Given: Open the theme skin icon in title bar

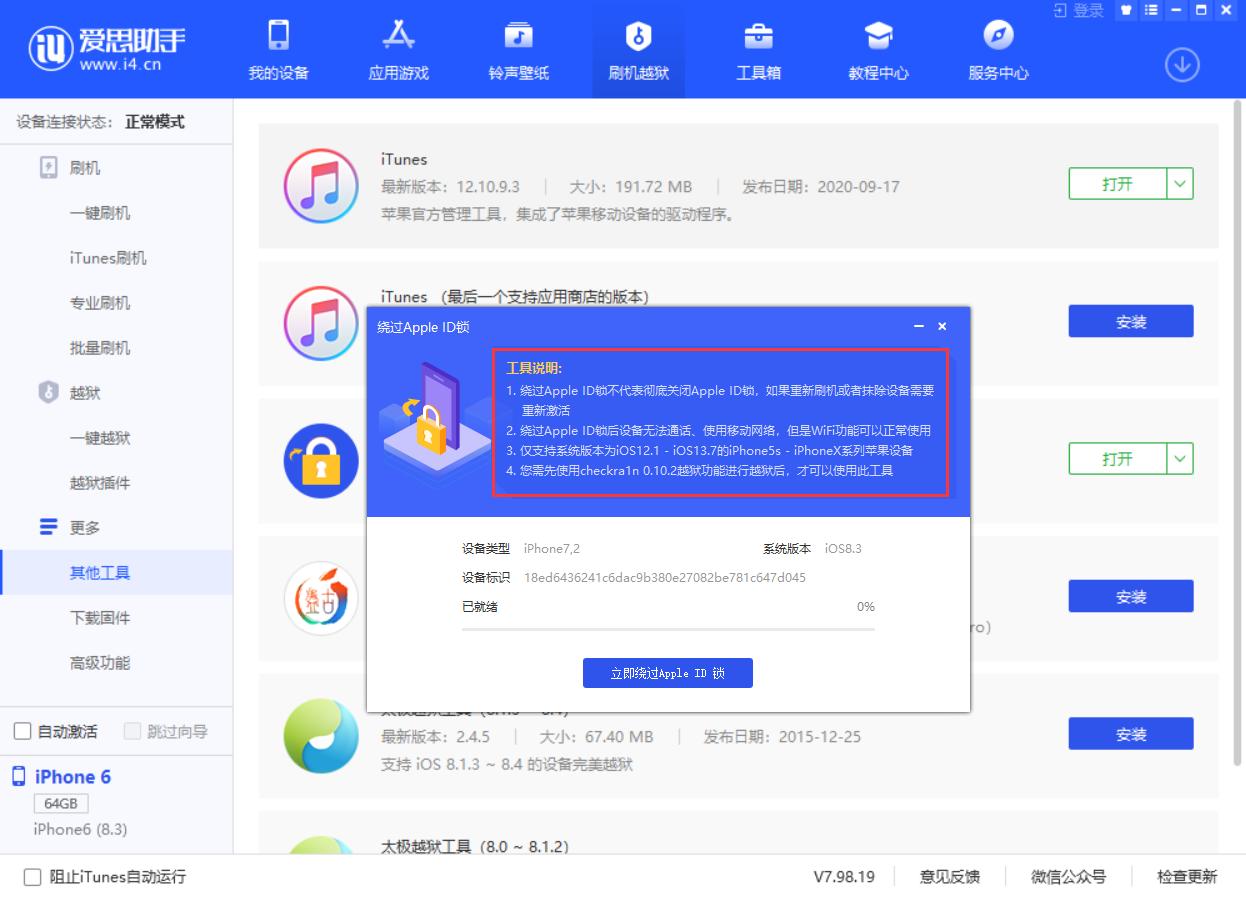Looking at the screenshot, I should pos(1128,10).
